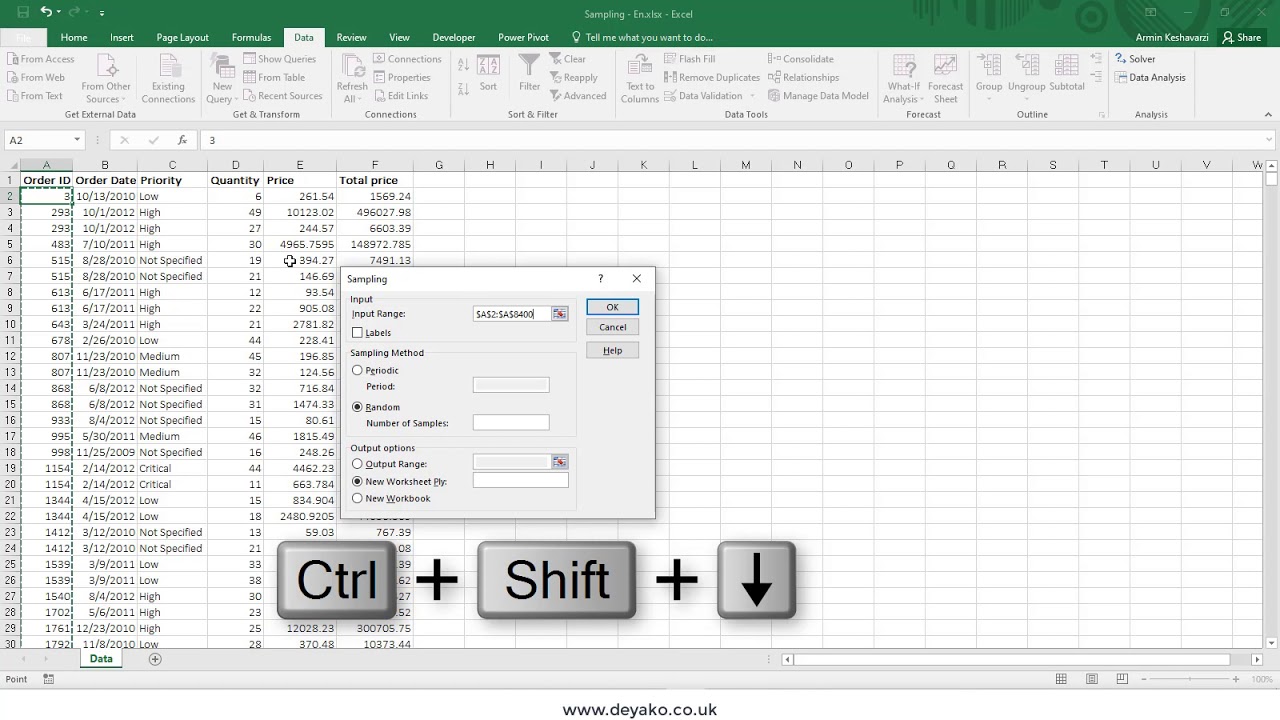This screenshot has width=1280, height=720.
Task: Click Tell me what you want to do
Action: point(642,37)
